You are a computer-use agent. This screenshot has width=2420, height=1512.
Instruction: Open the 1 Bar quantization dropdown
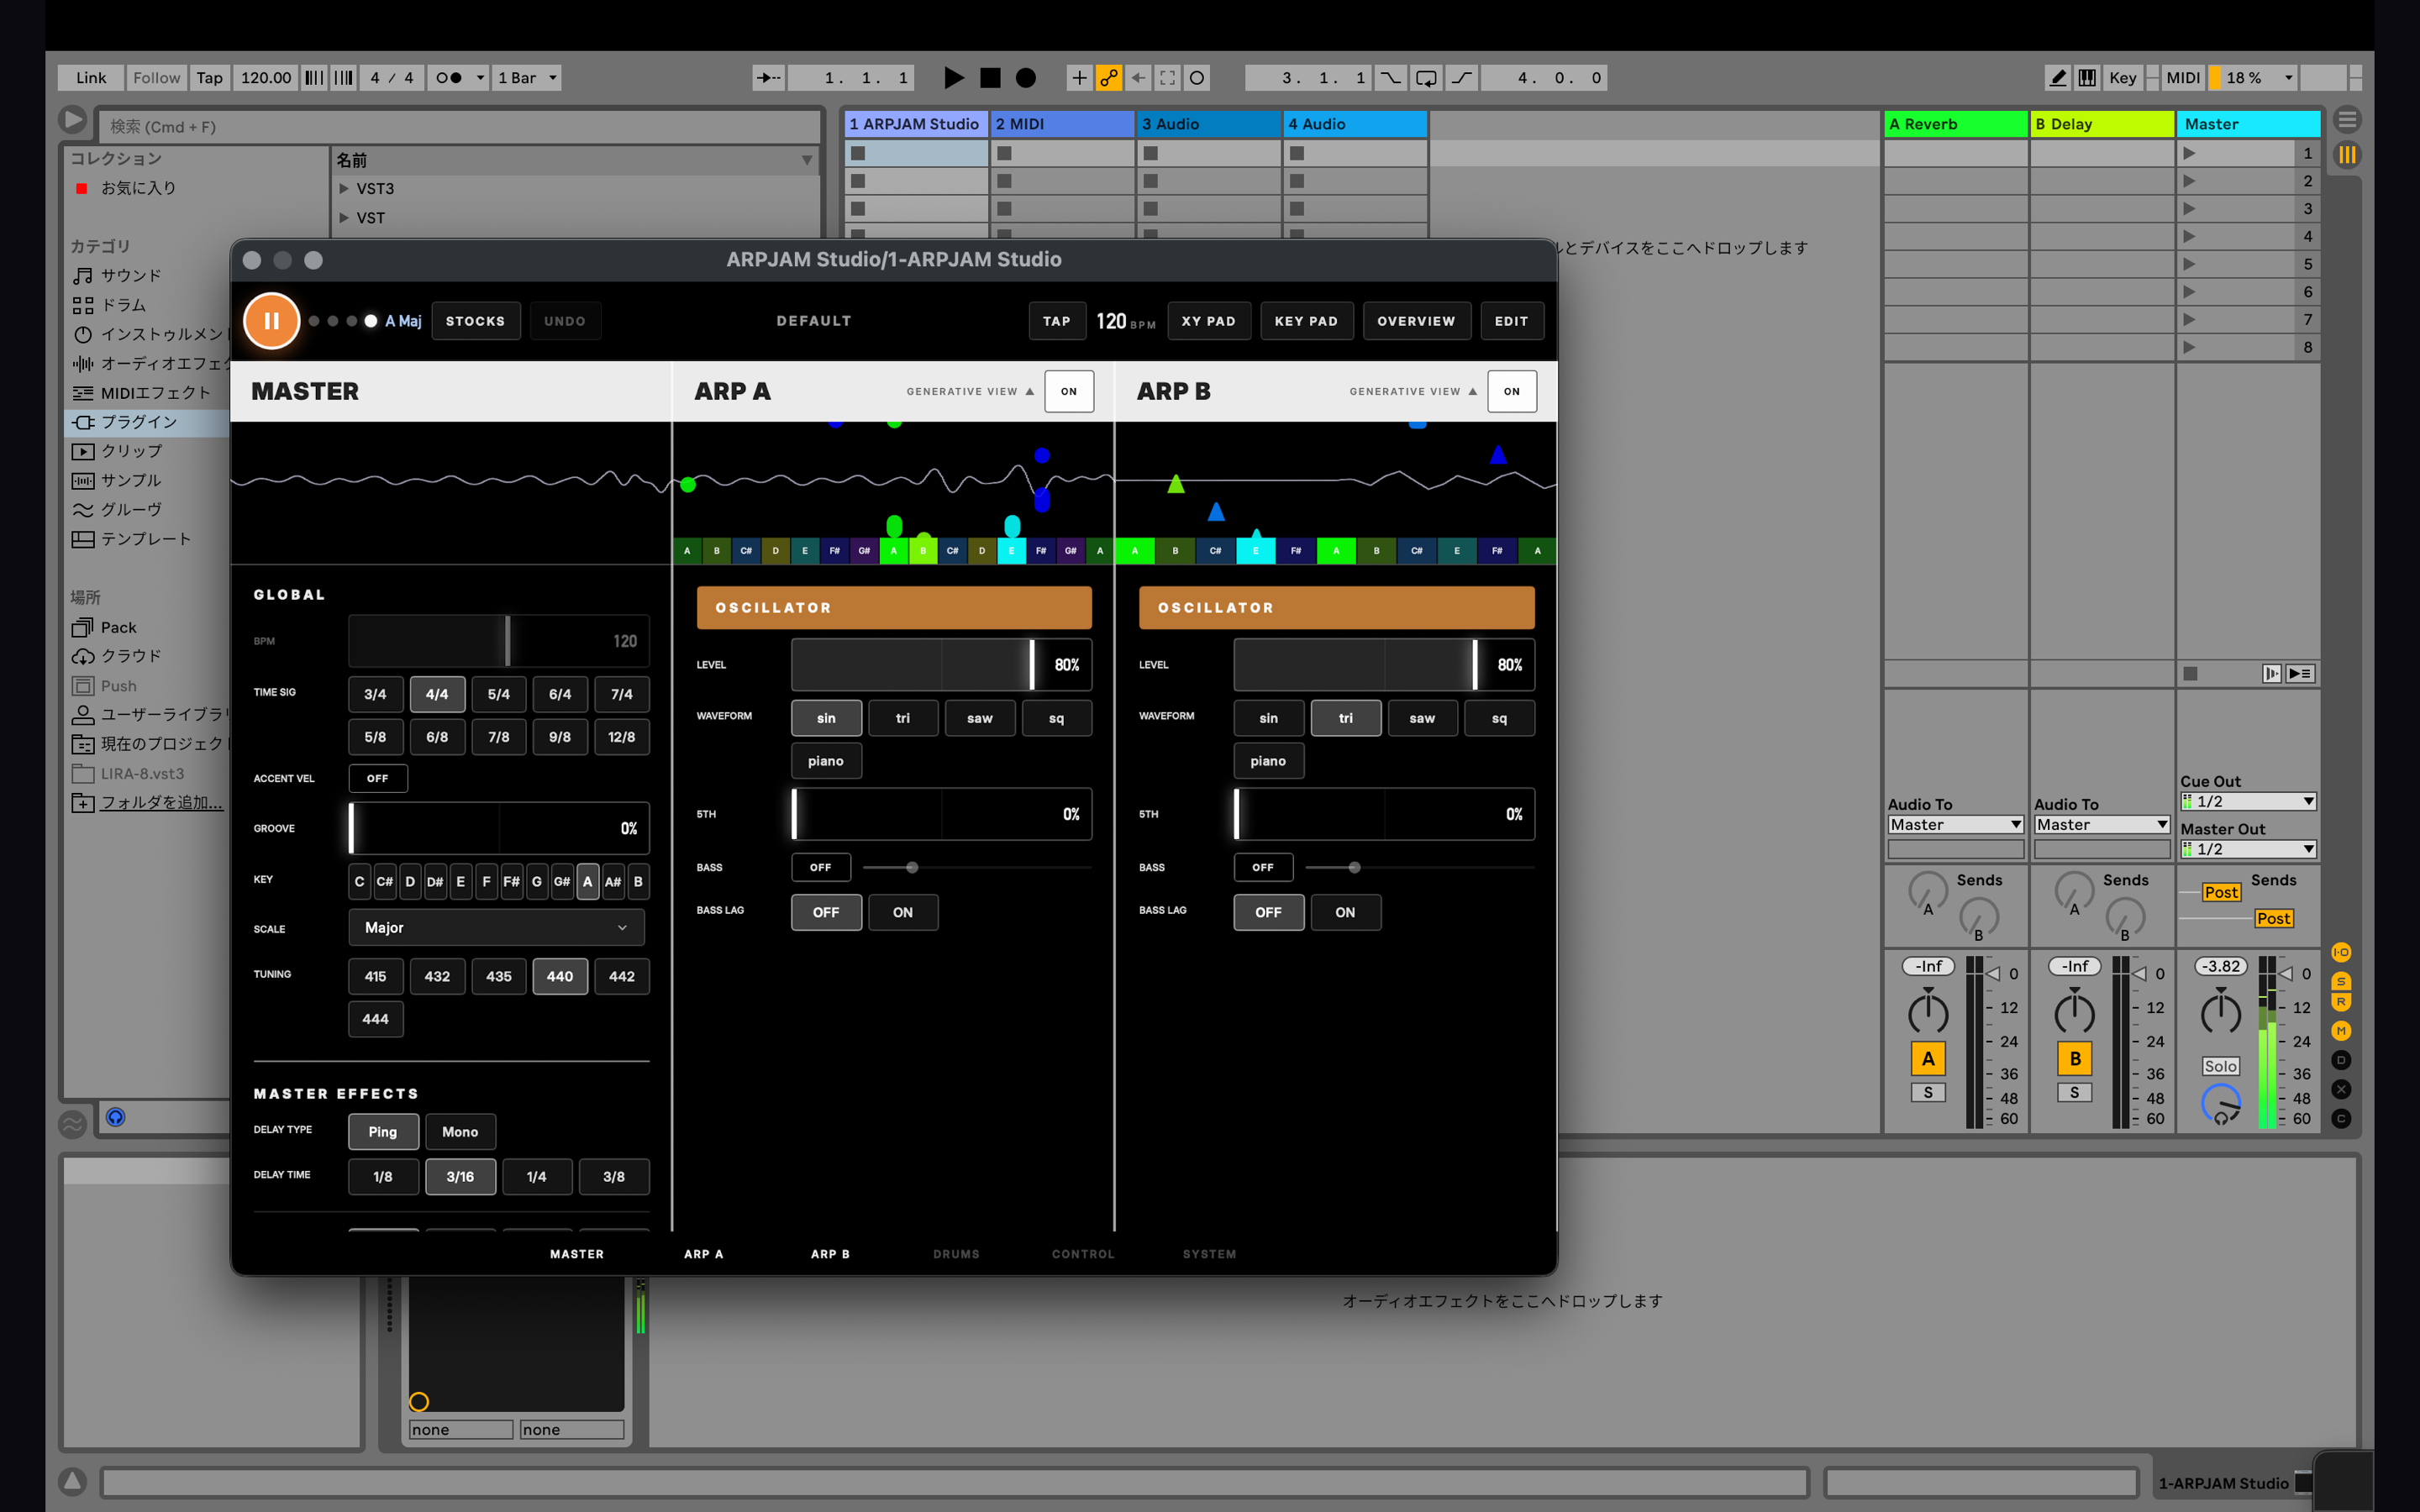click(527, 78)
